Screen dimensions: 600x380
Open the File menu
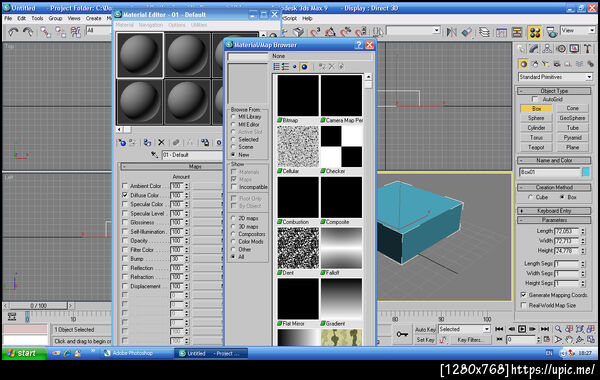point(8,18)
